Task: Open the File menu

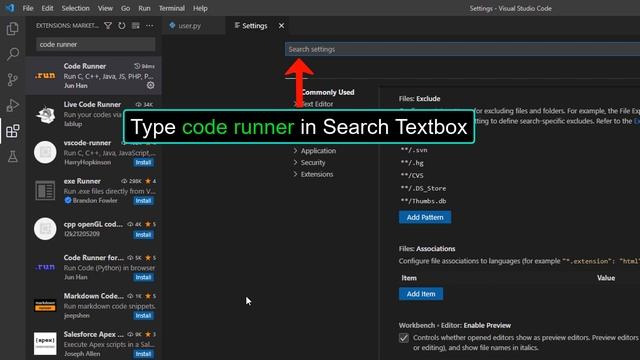Action: point(28,8)
